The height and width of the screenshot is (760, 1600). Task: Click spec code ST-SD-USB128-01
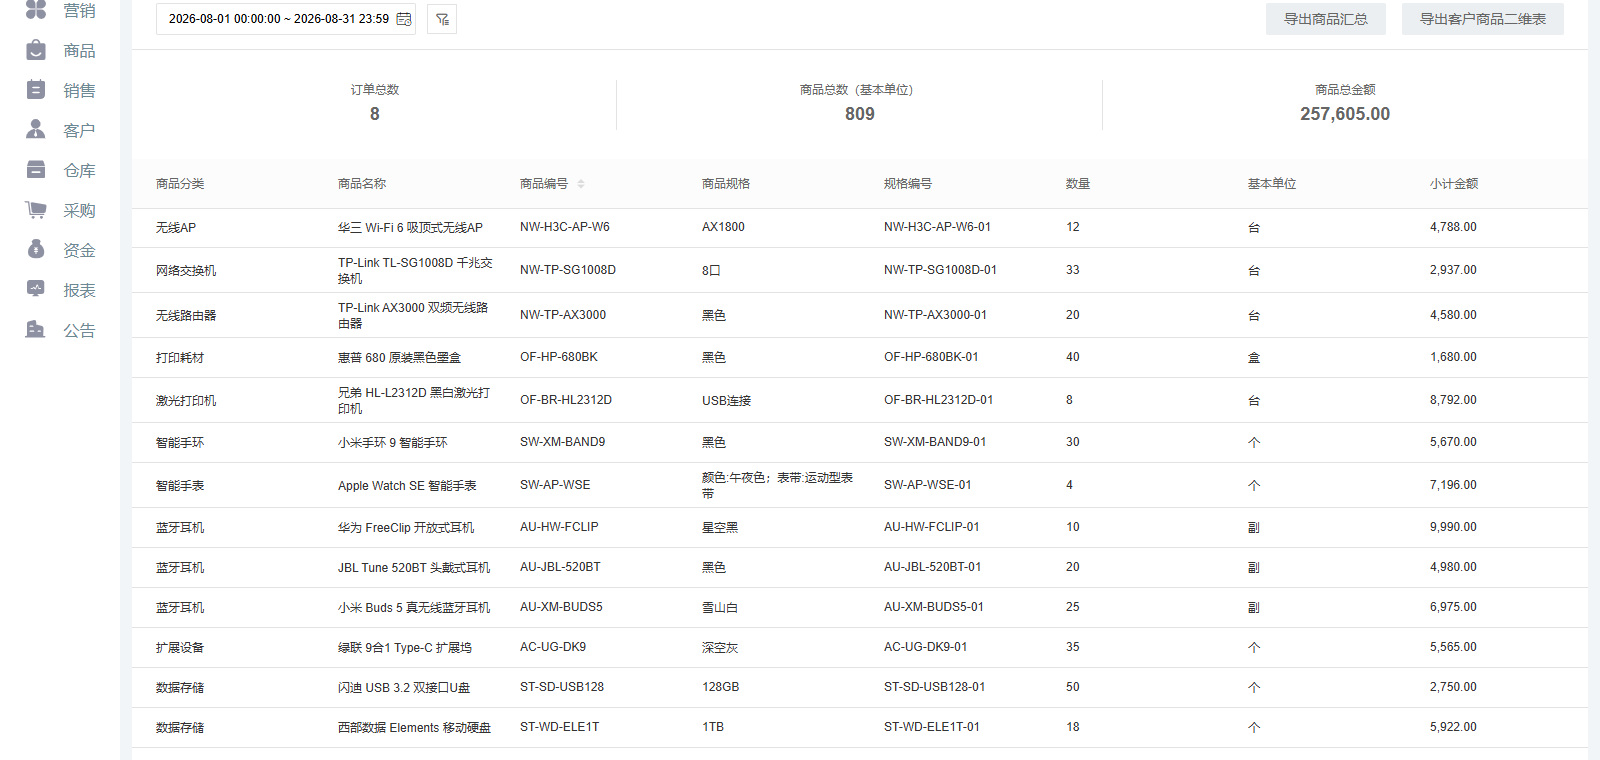(934, 687)
